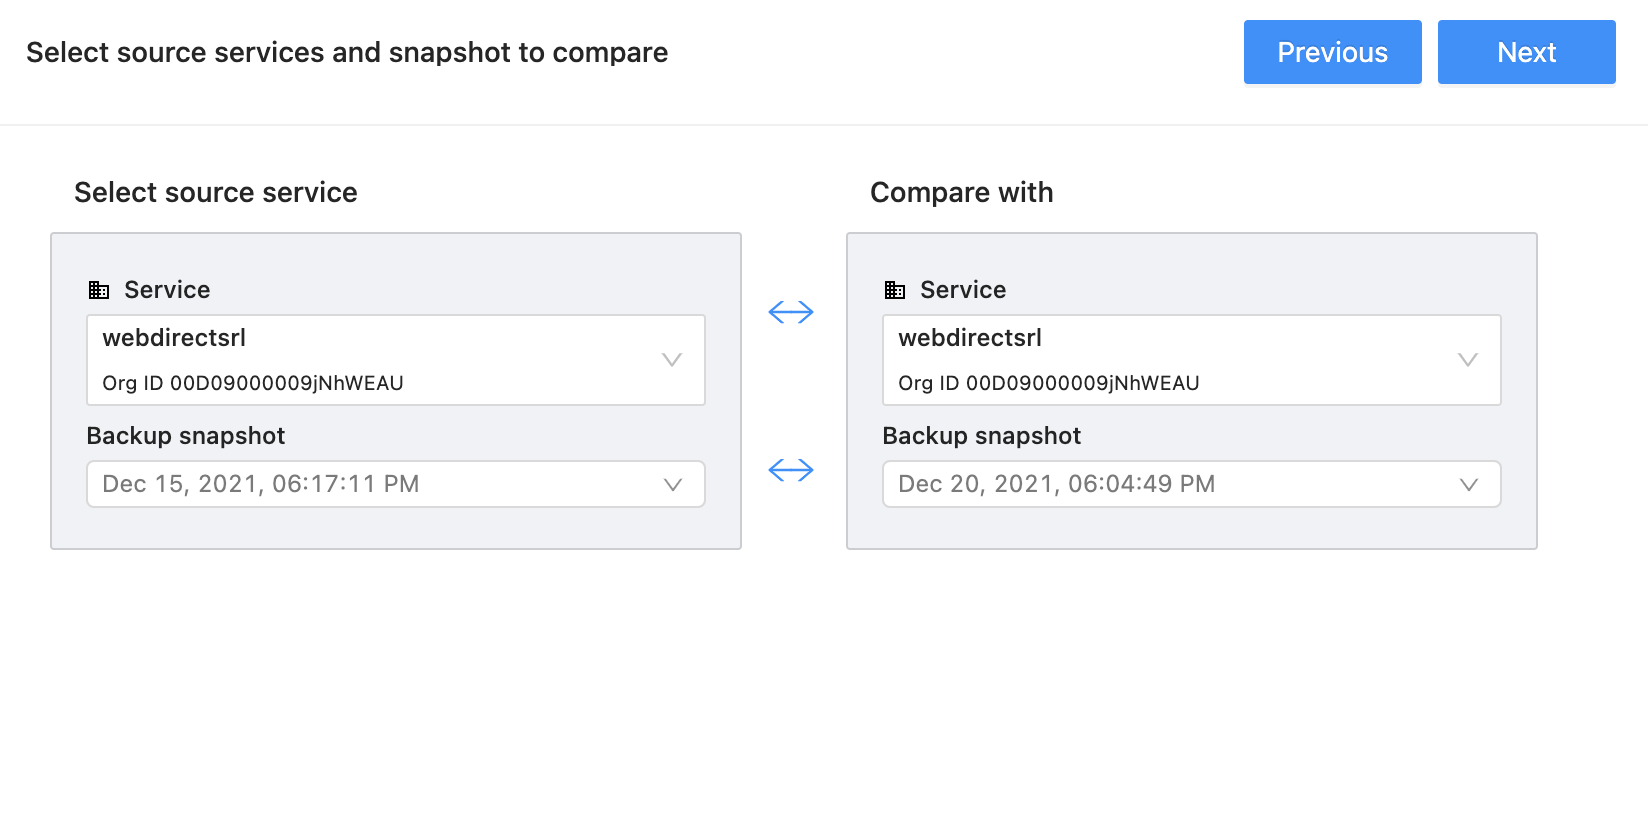This screenshot has height=832, width=1648.
Task: Click the Org ID text in source service
Action: [x=253, y=383]
